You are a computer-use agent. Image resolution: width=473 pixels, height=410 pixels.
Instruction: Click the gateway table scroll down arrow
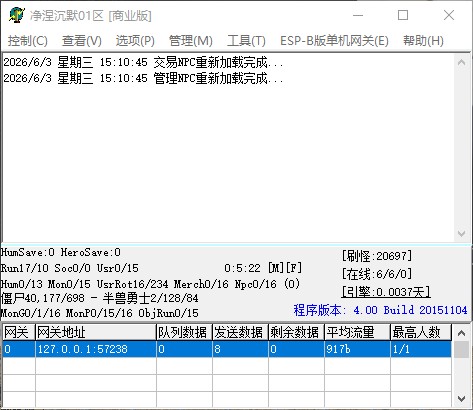(x=461, y=398)
